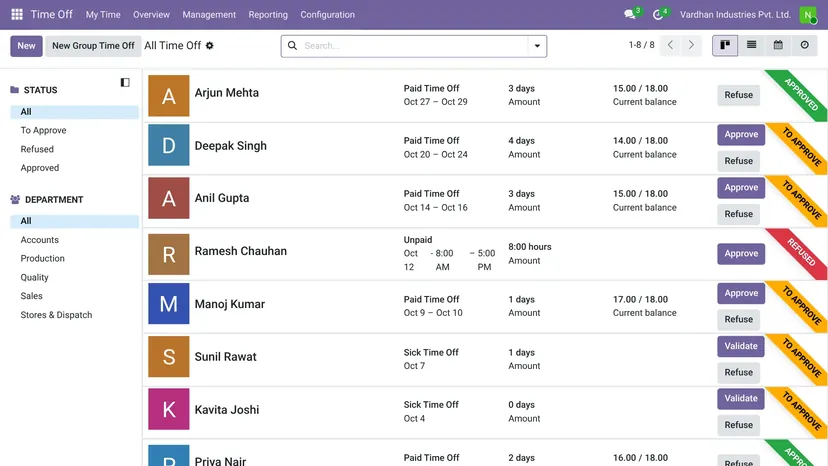Screen dimensions: 828x466
Task: Refuse Anil Gupta's time off
Action: 738,214
